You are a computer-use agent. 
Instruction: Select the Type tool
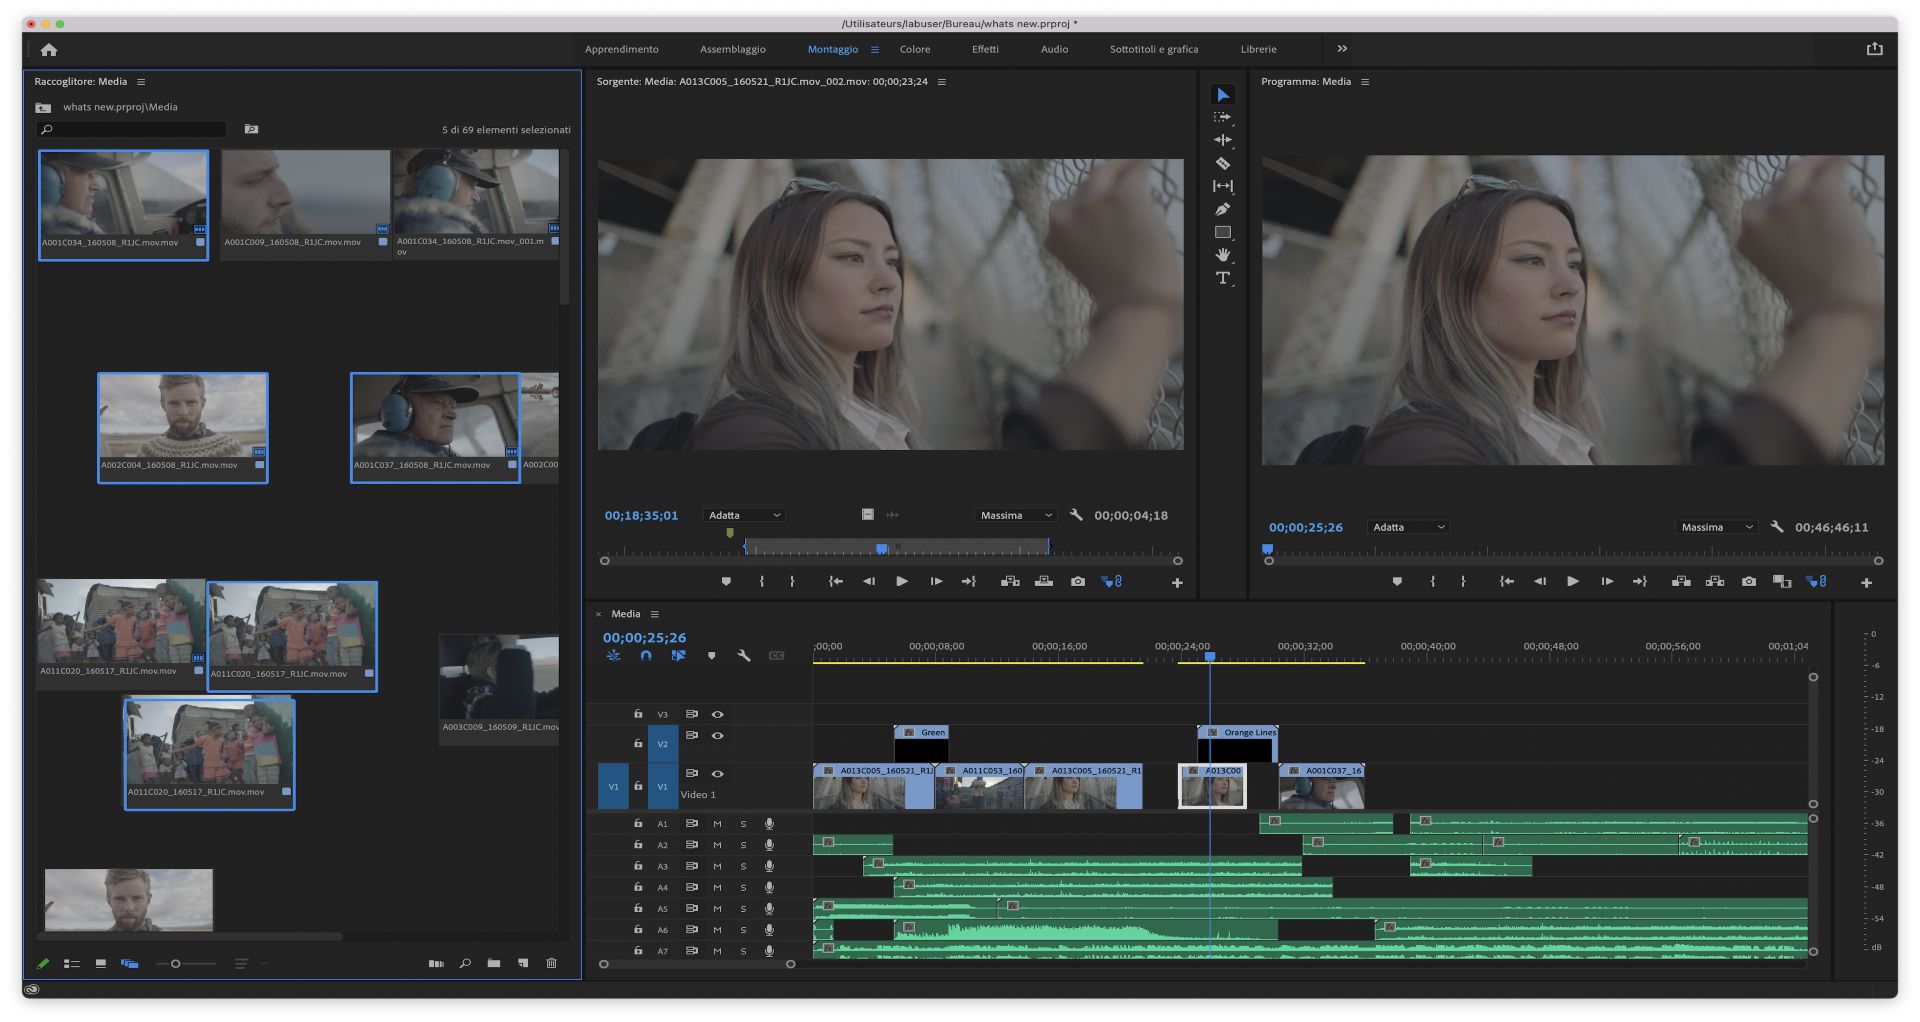(1222, 277)
